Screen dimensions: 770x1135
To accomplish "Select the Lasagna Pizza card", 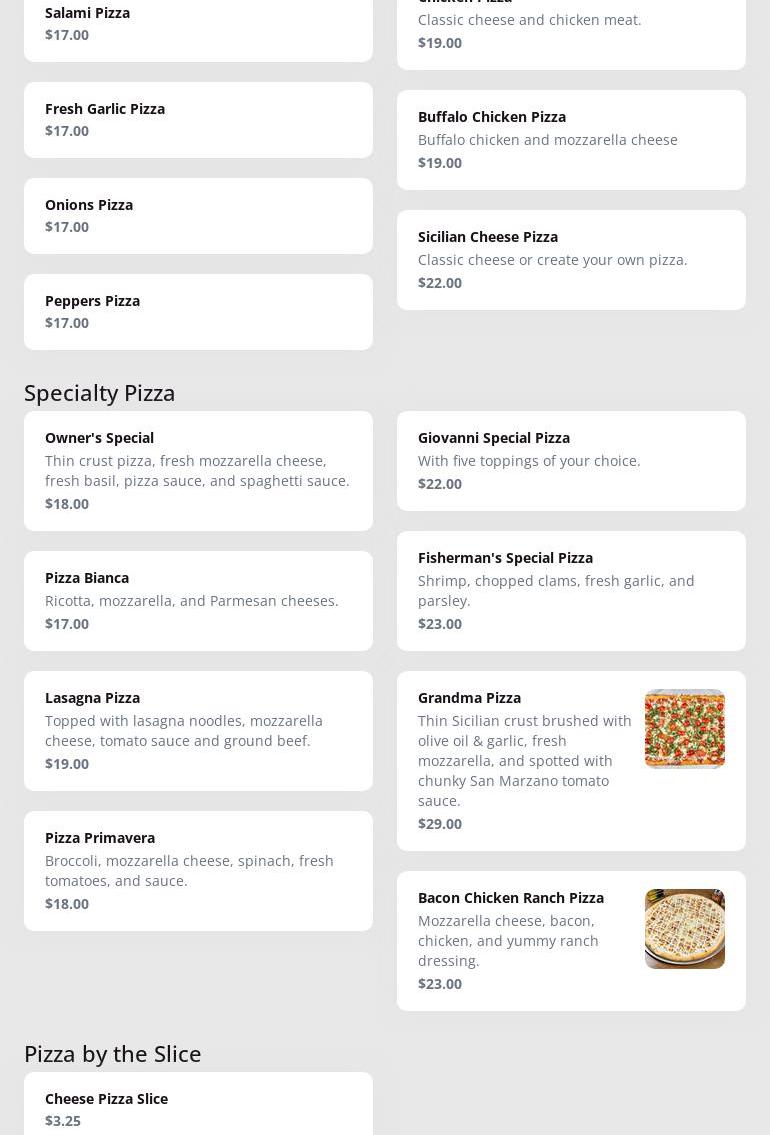I will click(x=198, y=731).
